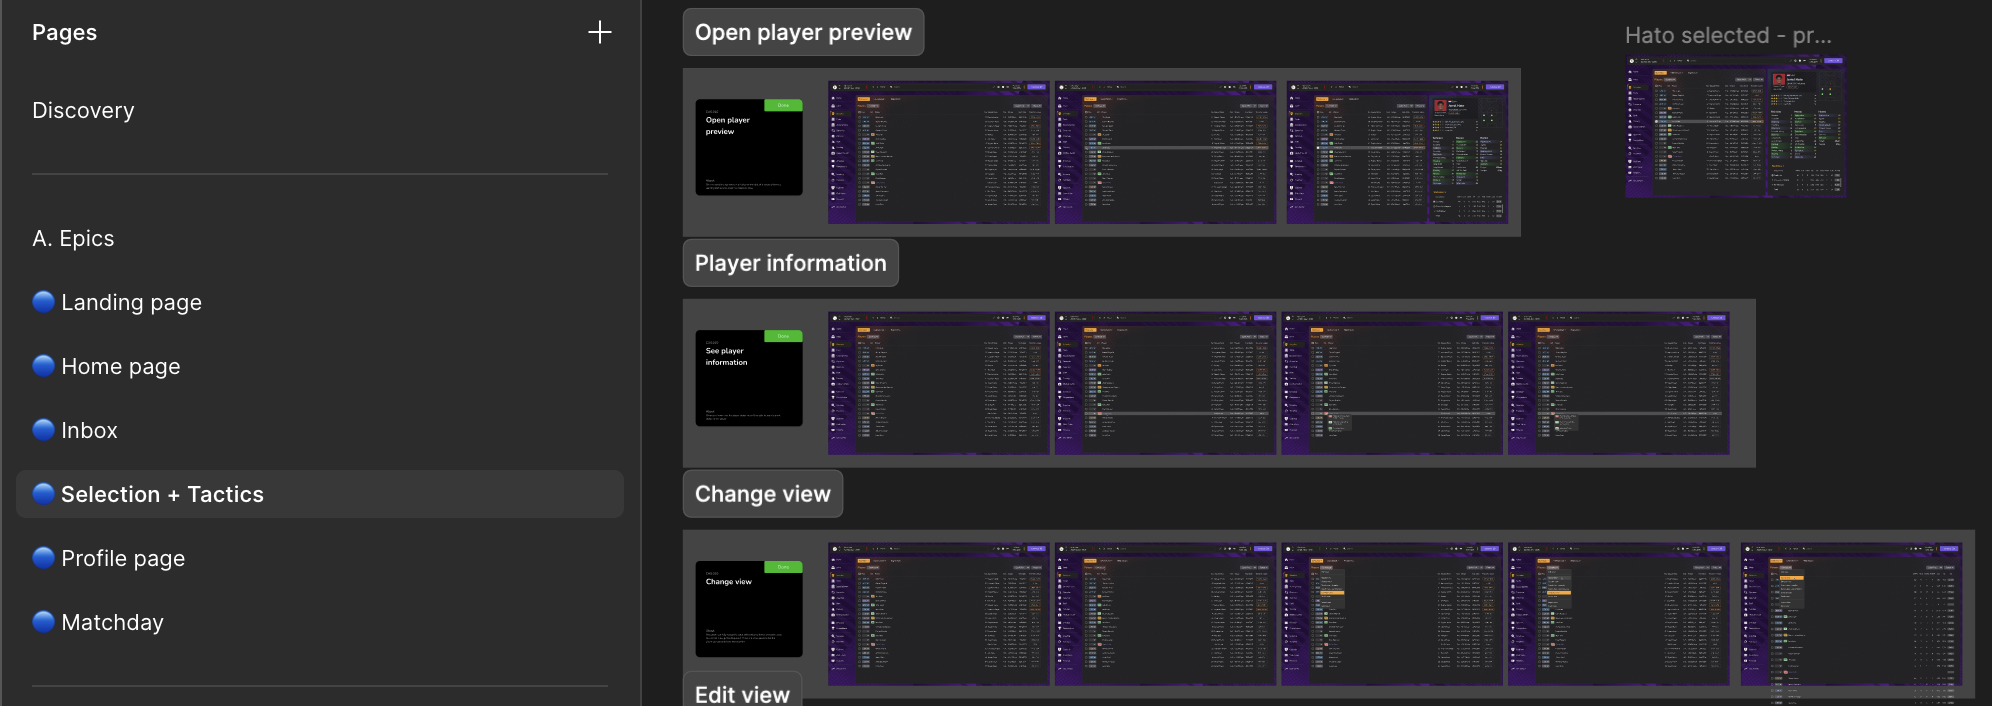This screenshot has width=1992, height=706.
Task: Select the rightmost frame in Change view section
Action: [1851, 614]
